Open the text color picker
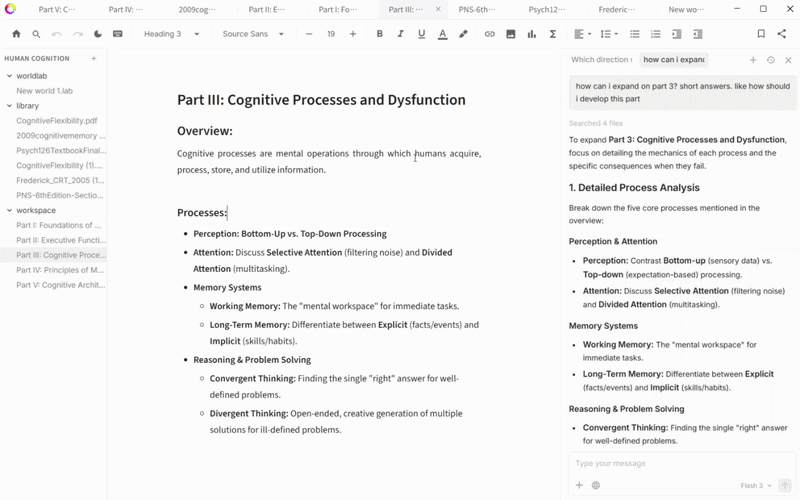This screenshot has width=800, height=500. click(442, 34)
